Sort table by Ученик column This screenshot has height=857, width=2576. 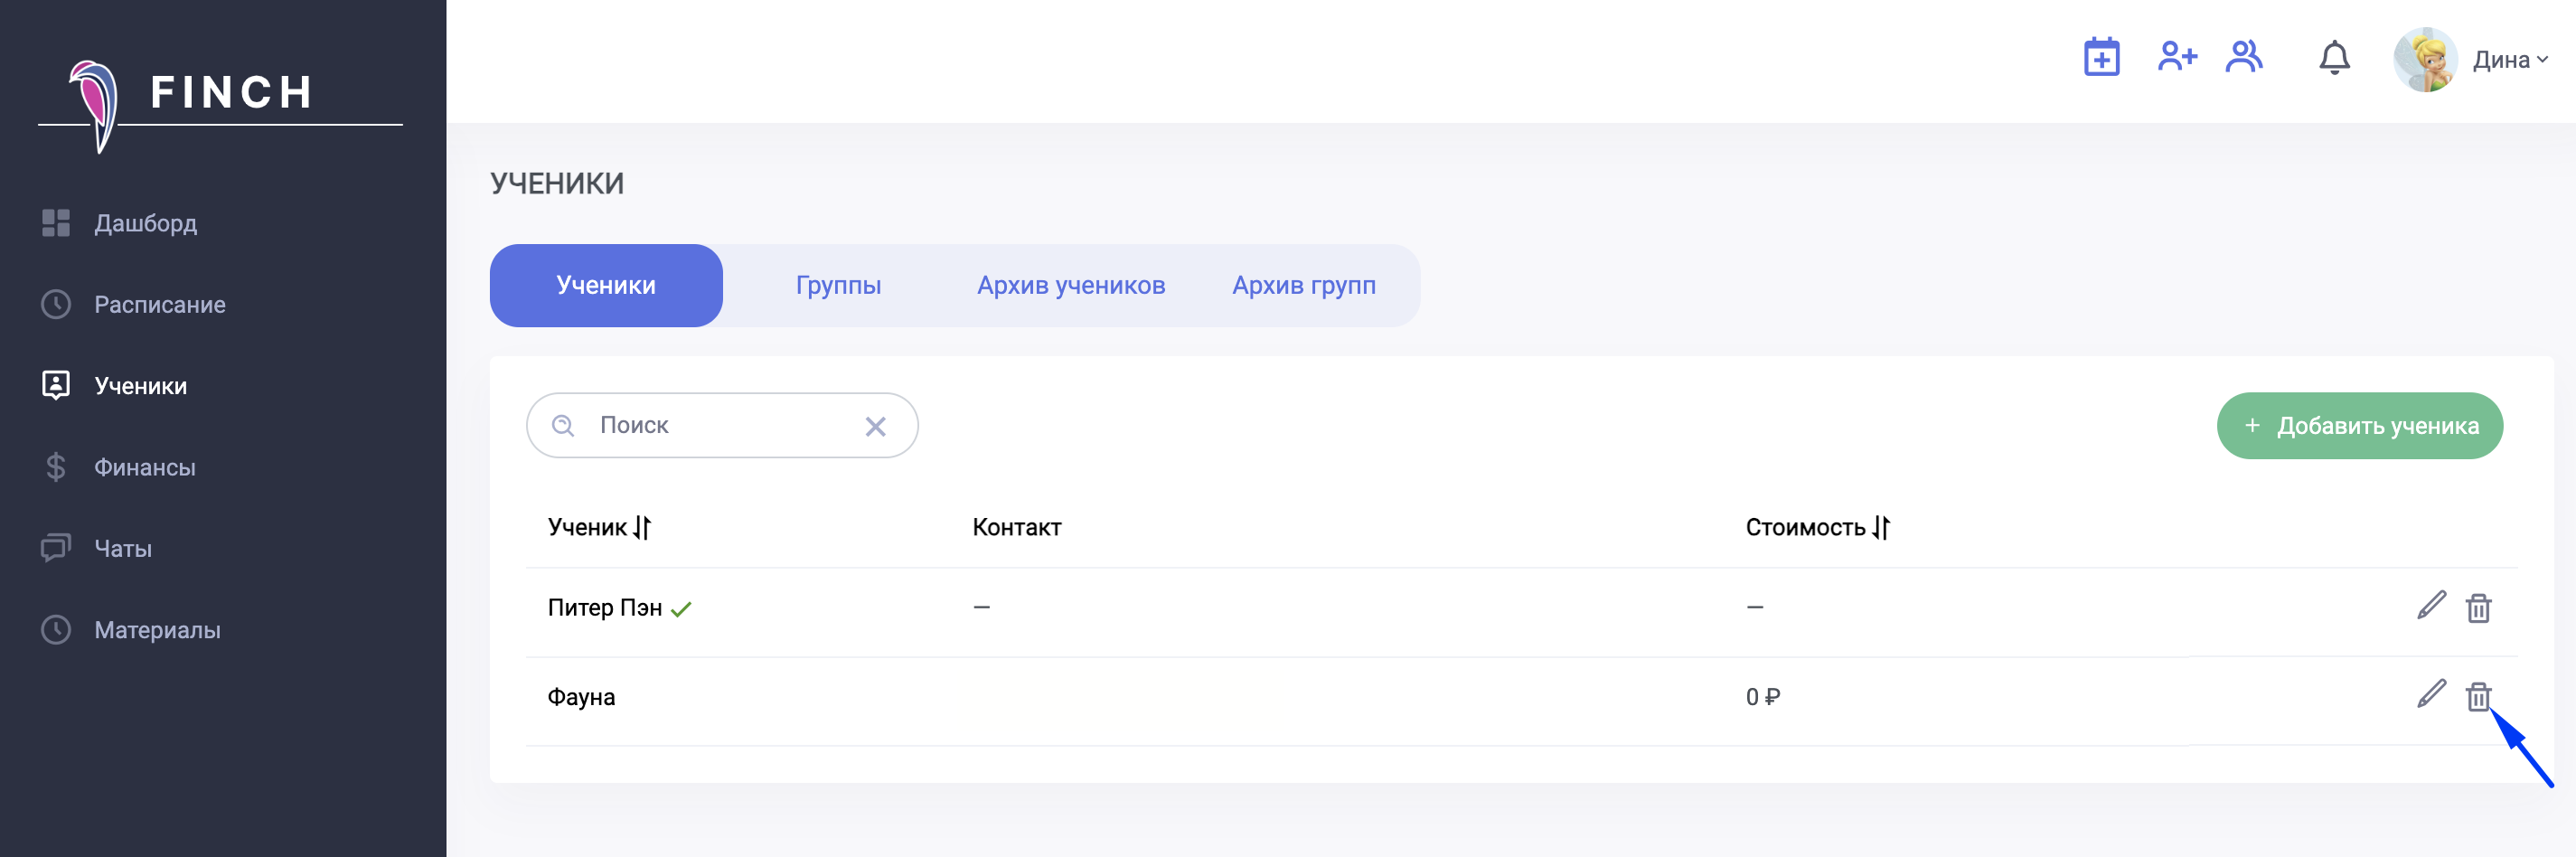(641, 527)
